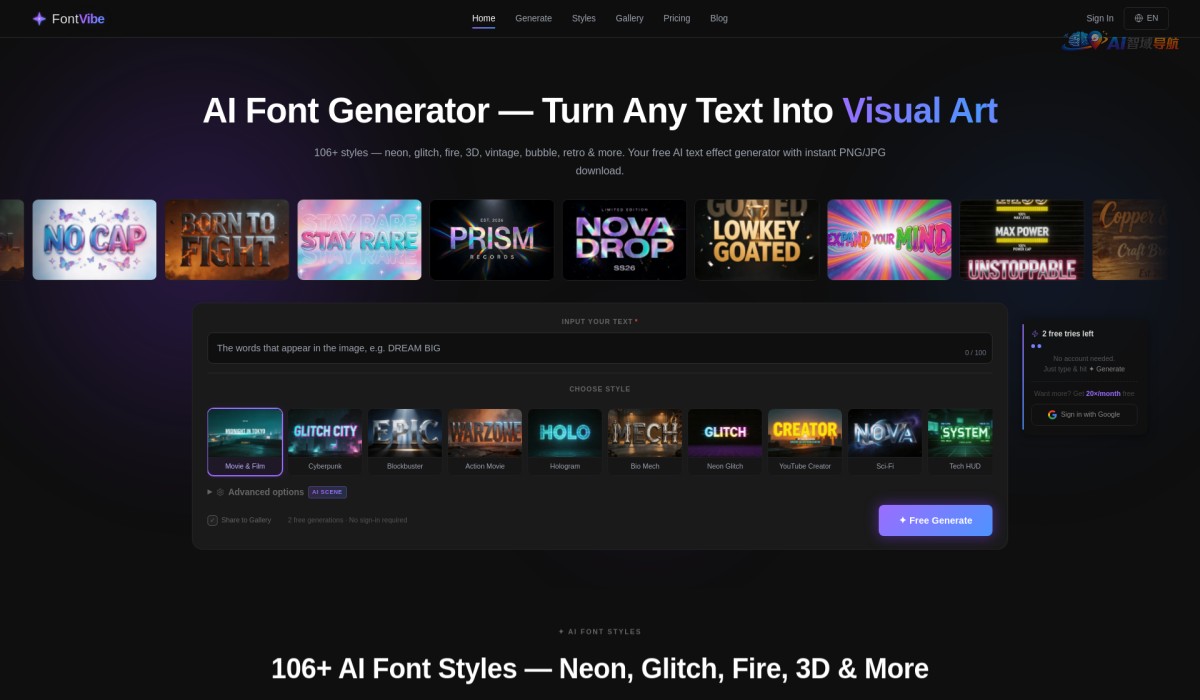1200x700 pixels.
Task: Open the Generate nav tab
Action: (534, 18)
